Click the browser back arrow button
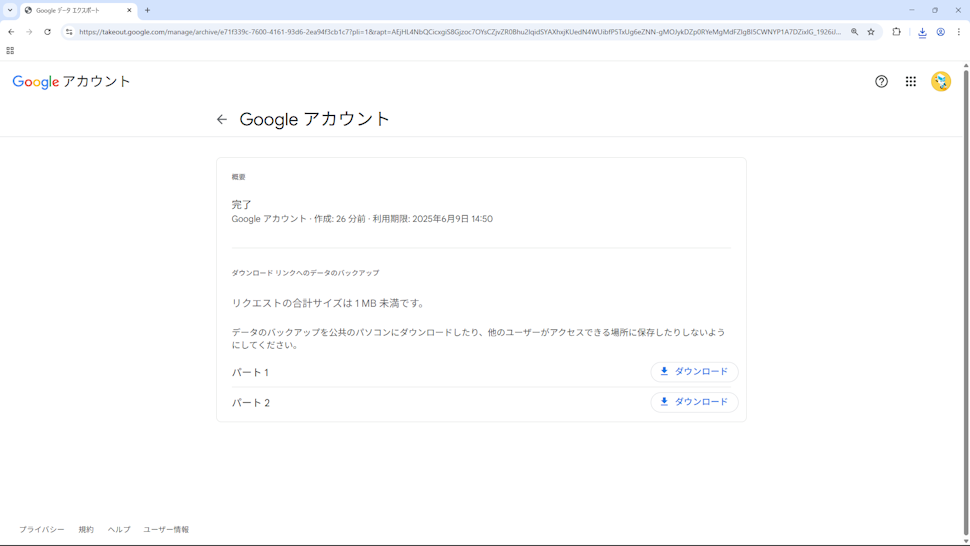 11,32
